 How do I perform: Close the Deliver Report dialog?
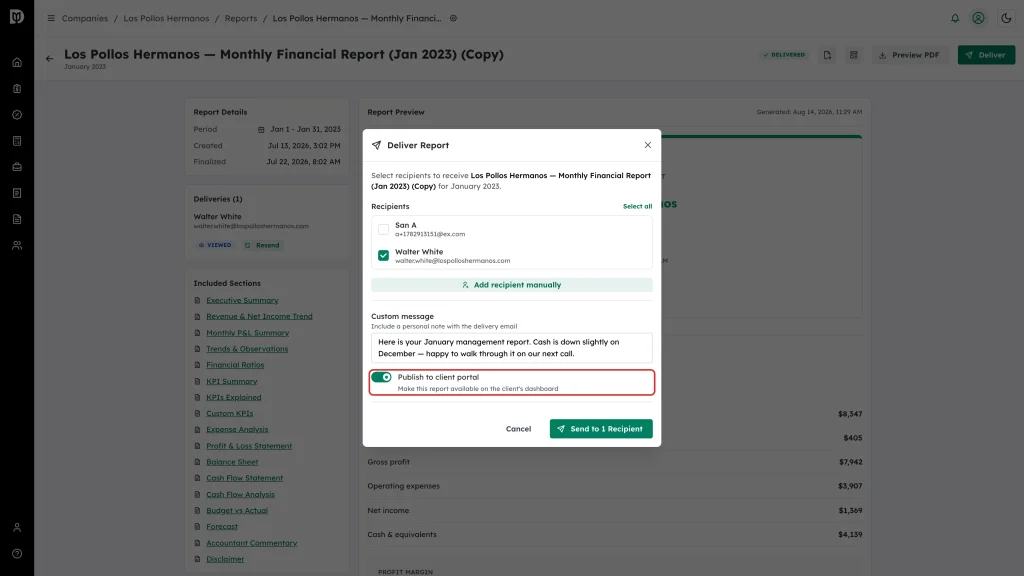coord(648,145)
